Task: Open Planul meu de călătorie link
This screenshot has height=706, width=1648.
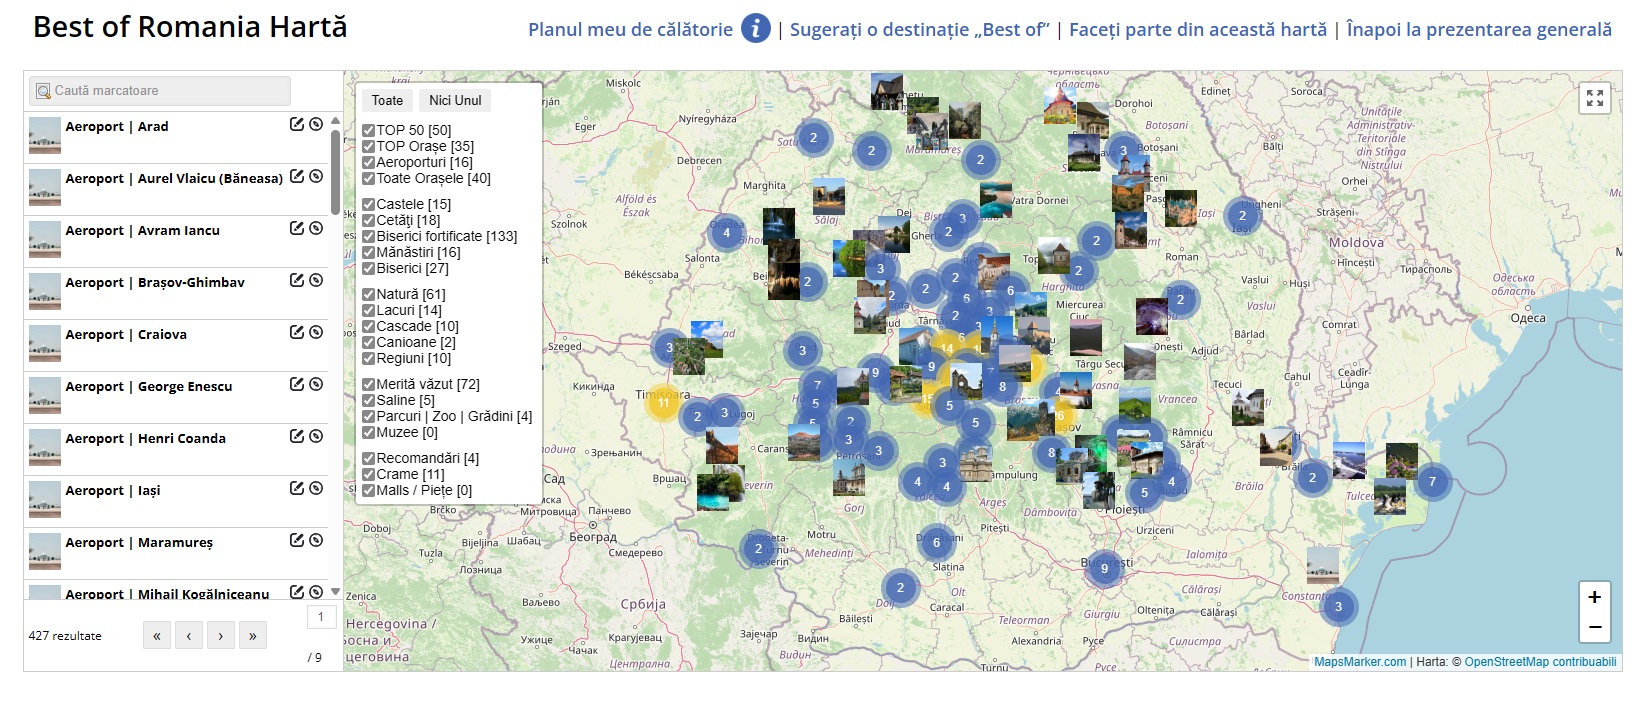Action: 630,30
